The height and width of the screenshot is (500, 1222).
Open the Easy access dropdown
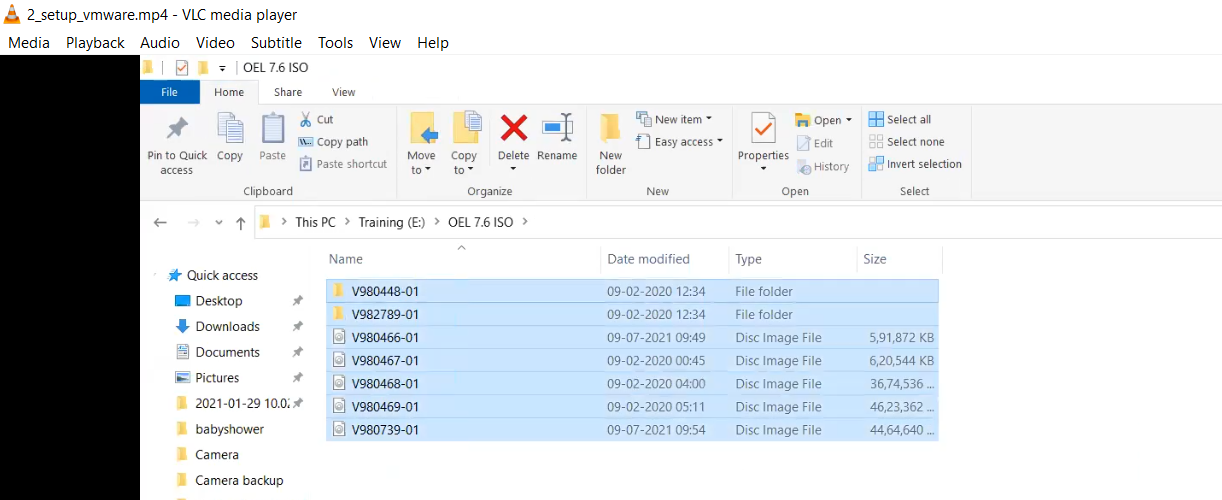[680, 142]
